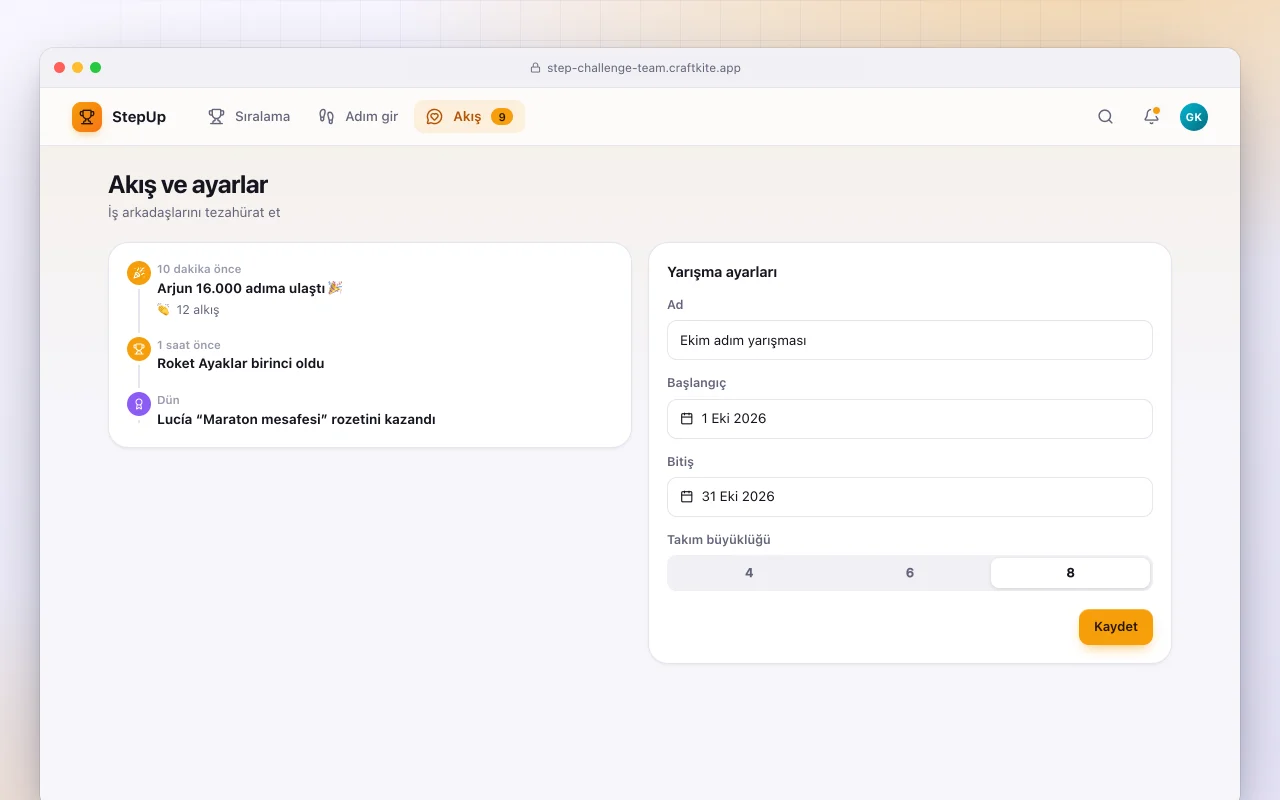Click the purple badge icon beside Lucía's entry
This screenshot has width=1280, height=800.
click(139, 404)
